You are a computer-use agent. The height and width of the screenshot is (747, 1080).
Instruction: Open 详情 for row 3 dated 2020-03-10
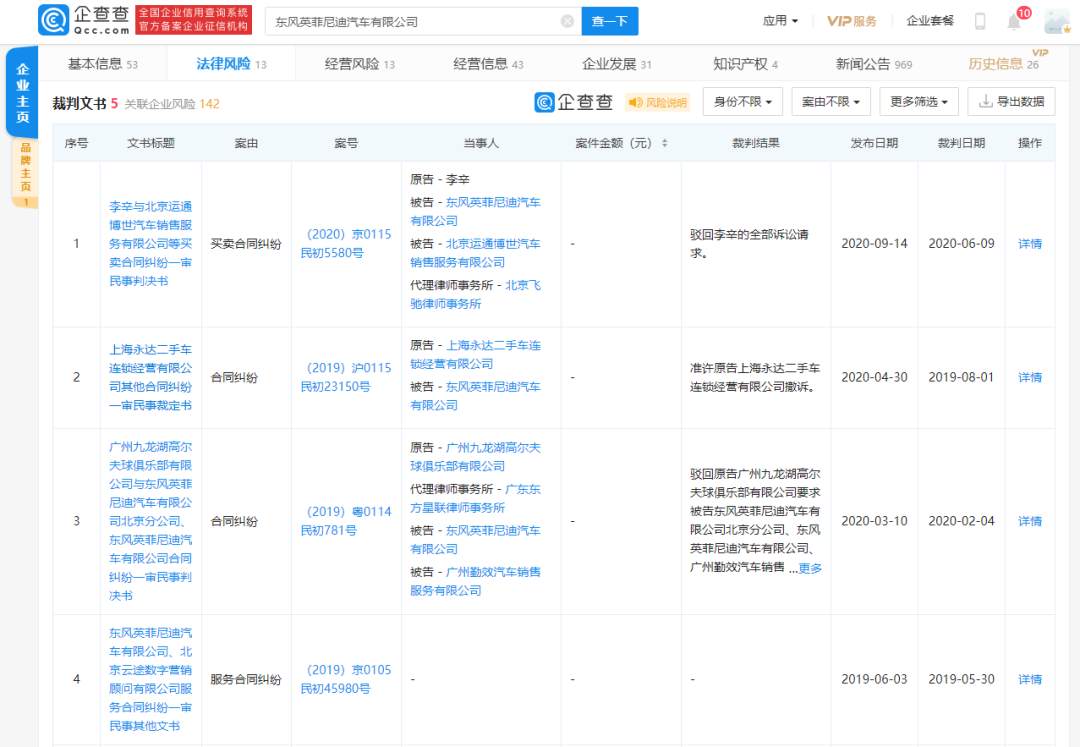pyautogui.click(x=1030, y=521)
